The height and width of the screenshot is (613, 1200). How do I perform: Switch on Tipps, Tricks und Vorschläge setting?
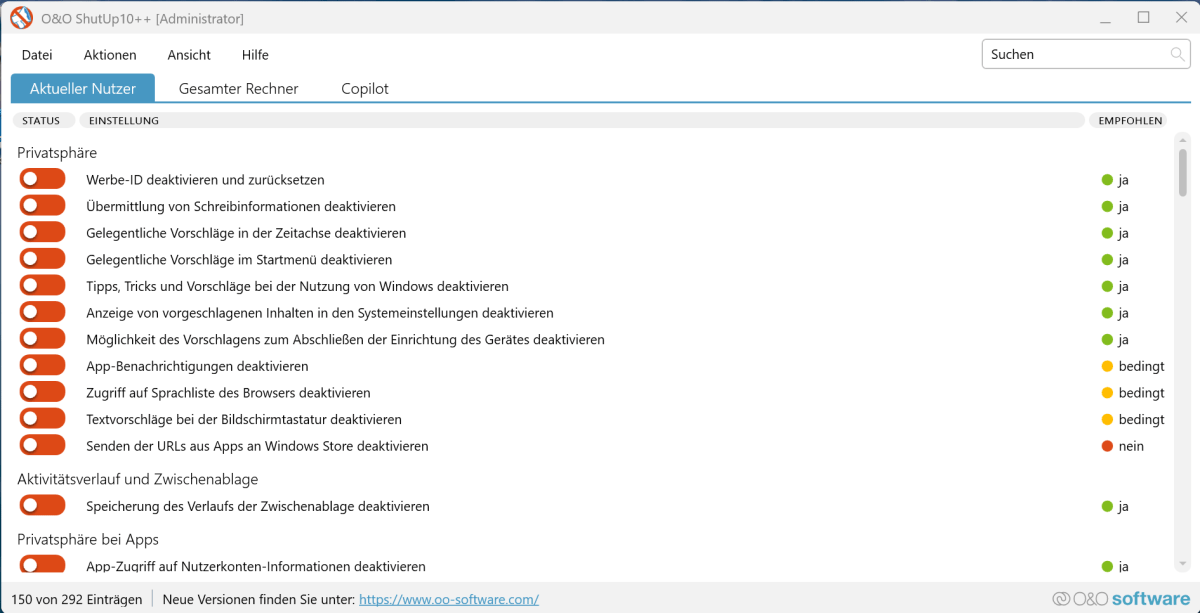coord(42,285)
